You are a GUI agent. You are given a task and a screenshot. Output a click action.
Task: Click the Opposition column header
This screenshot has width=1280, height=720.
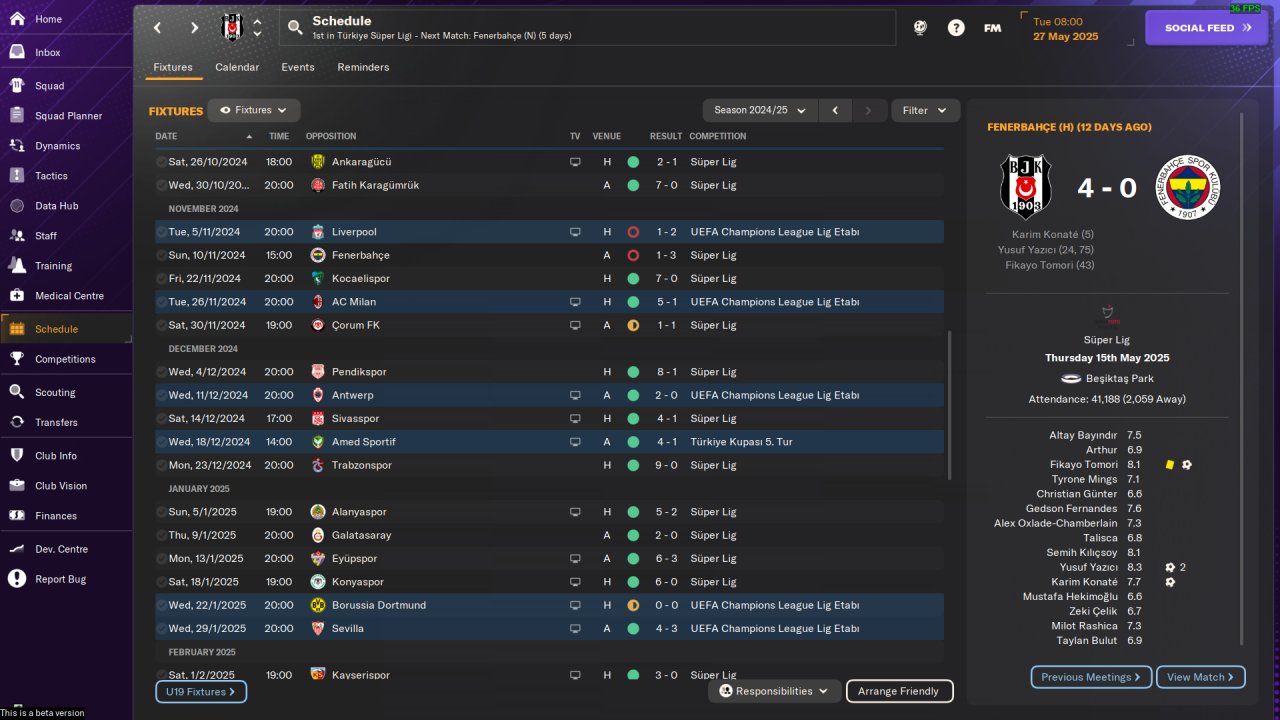[331, 136]
